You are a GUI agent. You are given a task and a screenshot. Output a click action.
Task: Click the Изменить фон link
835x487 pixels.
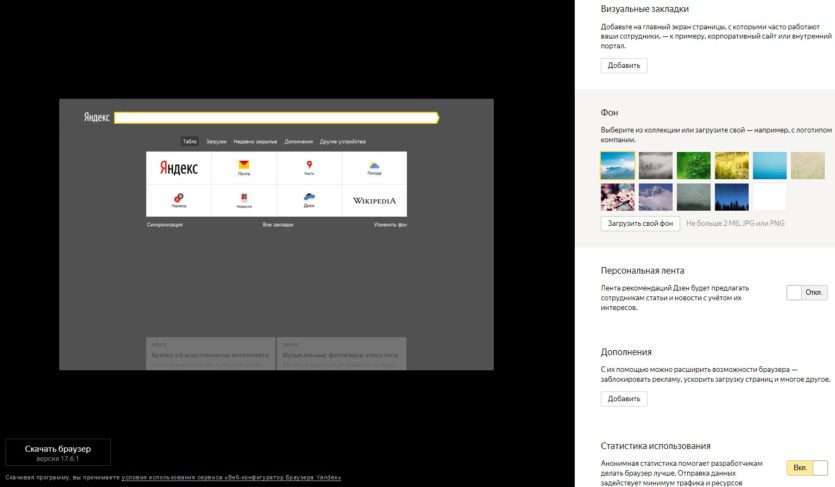click(x=390, y=225)
